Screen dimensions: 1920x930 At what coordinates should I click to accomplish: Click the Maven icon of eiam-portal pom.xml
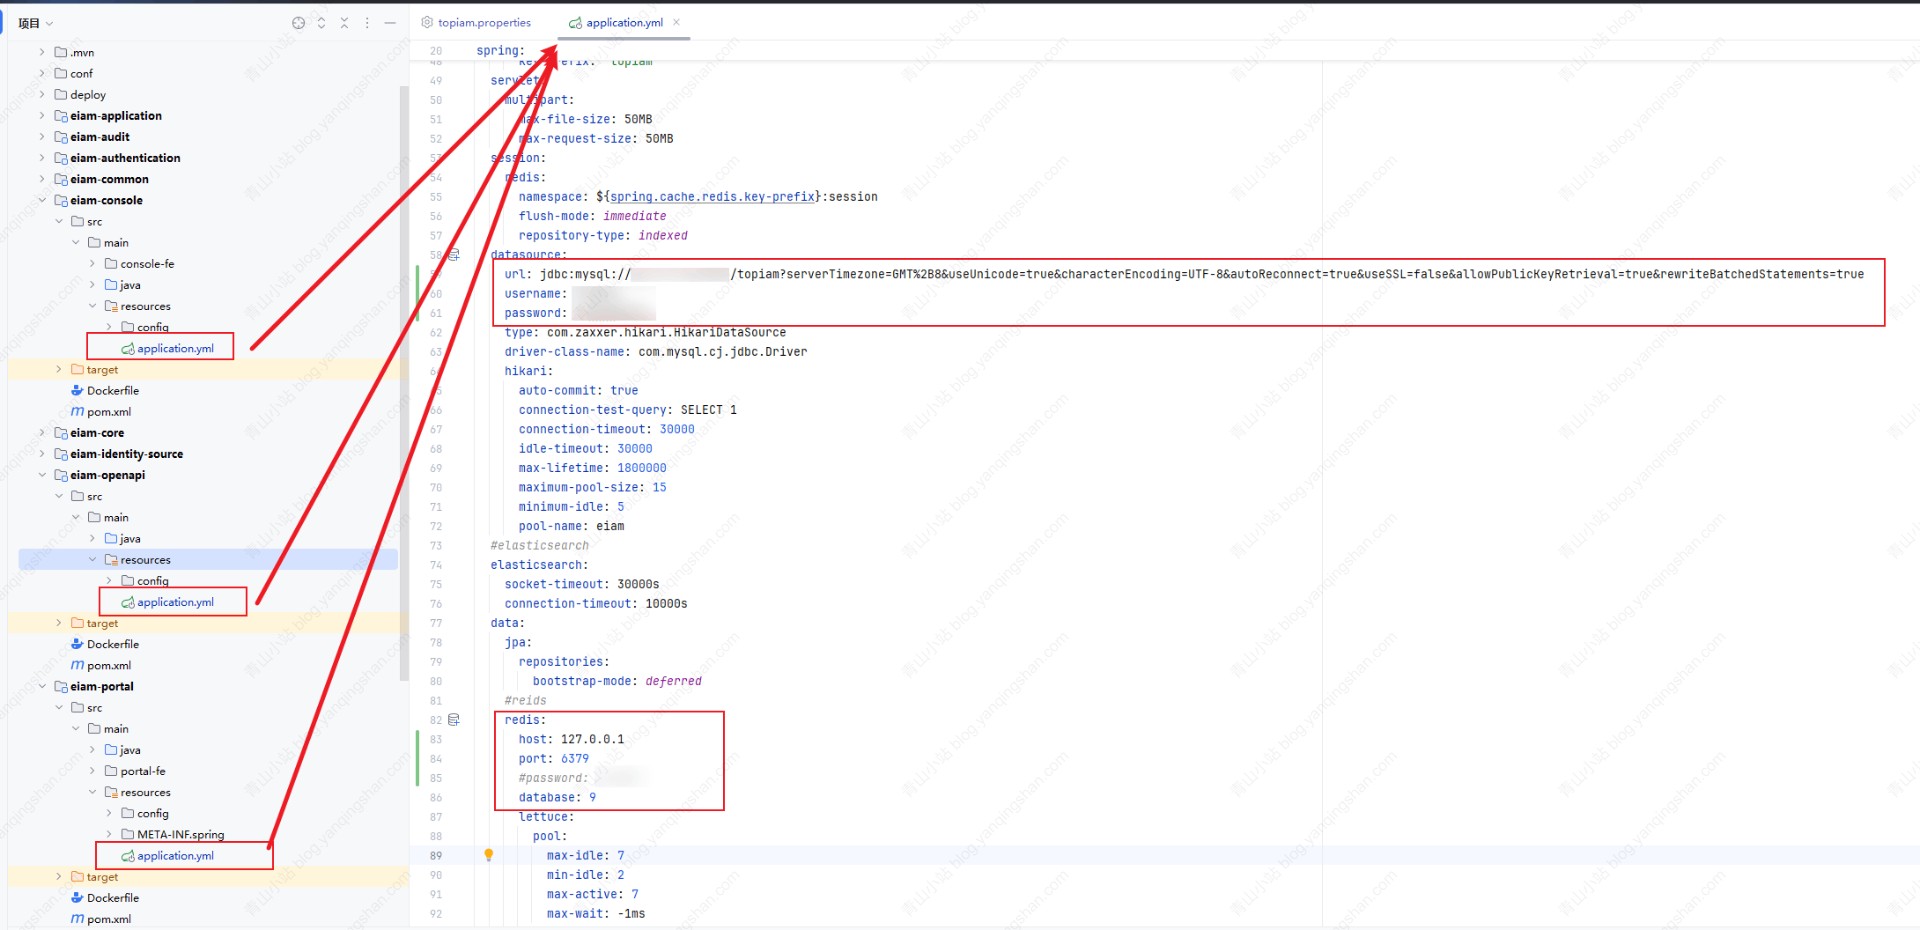click(x=77, y=919)
